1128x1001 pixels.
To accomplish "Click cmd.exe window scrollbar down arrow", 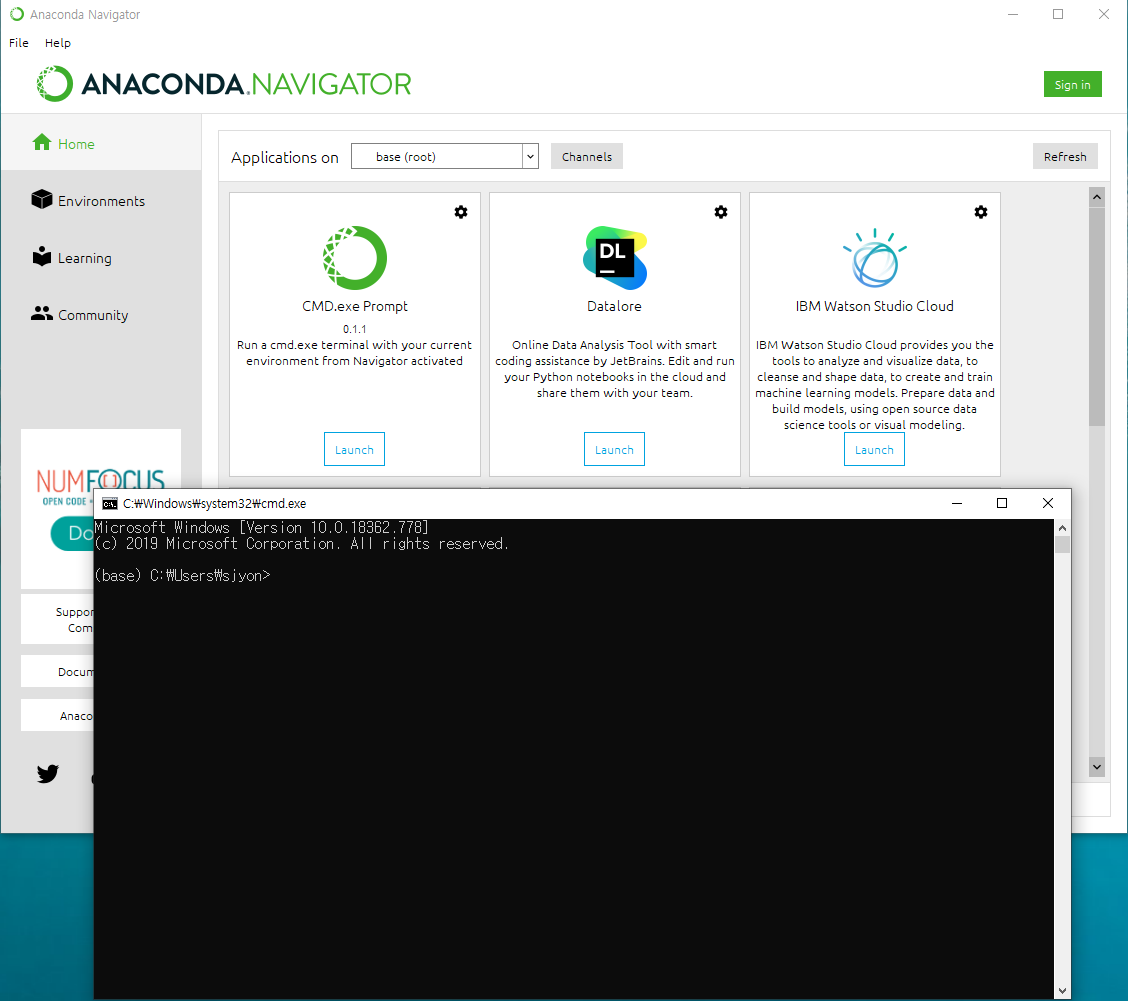I will click(1063, 990).
